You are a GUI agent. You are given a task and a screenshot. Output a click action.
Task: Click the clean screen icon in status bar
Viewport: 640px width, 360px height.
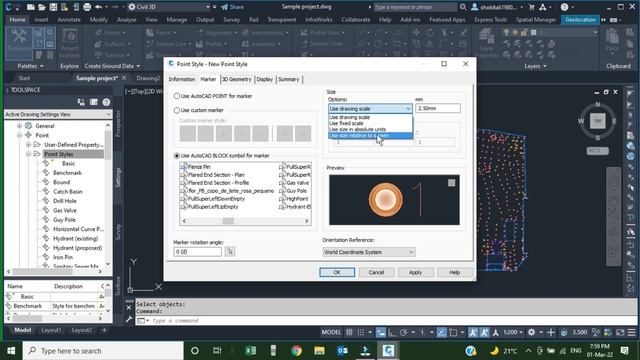point(620,332)
